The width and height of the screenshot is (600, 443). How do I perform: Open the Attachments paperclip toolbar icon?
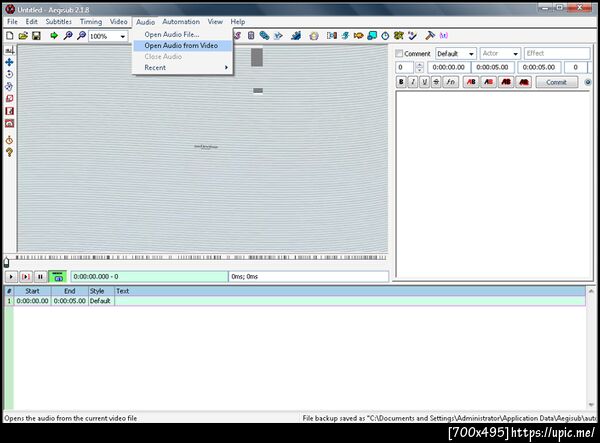click(264, 36)
